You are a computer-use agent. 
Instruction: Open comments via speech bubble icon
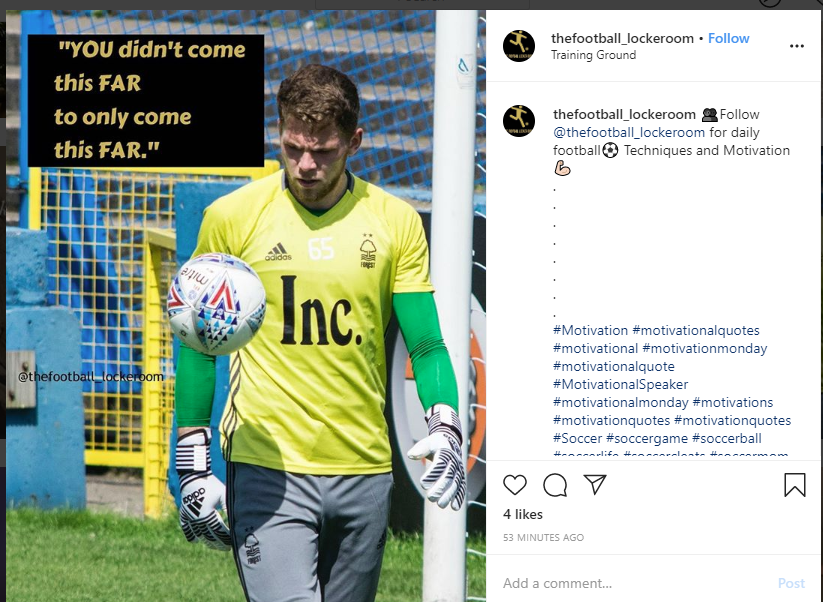[555, 484]
